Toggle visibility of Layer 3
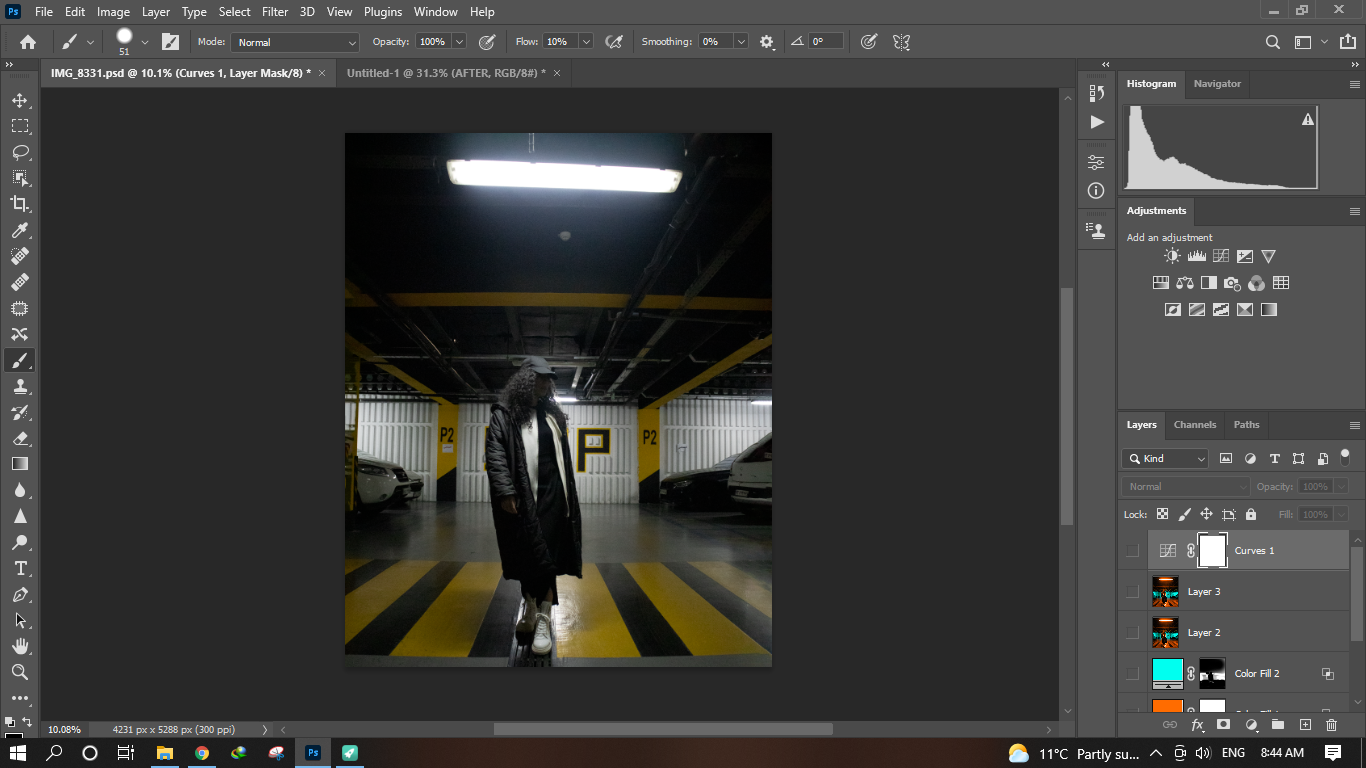The width and height of the screenshot is (1366, 768). pyautogui.click(x=1132, y=592)
